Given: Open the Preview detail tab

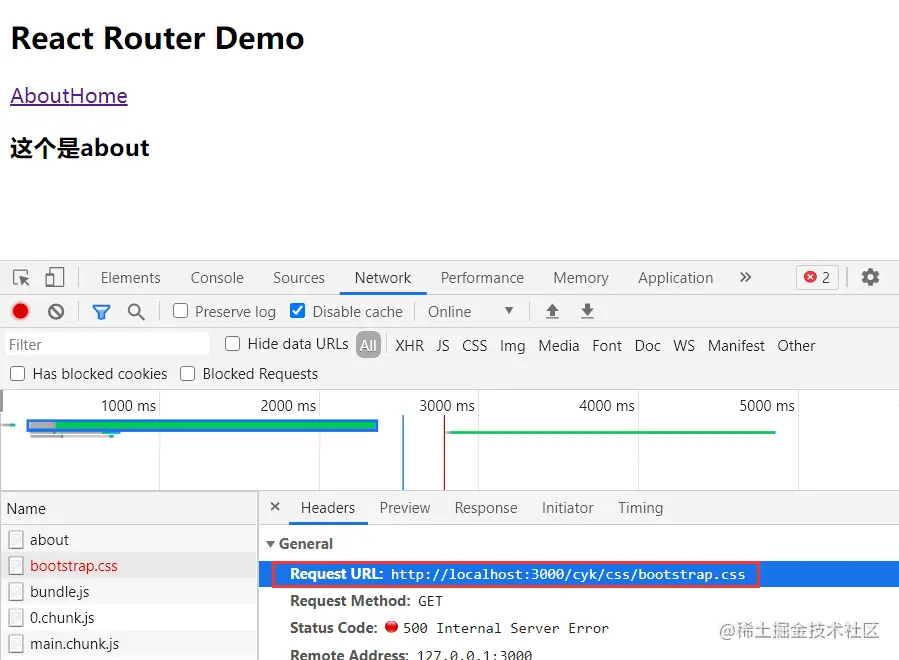Looking at the screenshot, I should coord(405,508).
